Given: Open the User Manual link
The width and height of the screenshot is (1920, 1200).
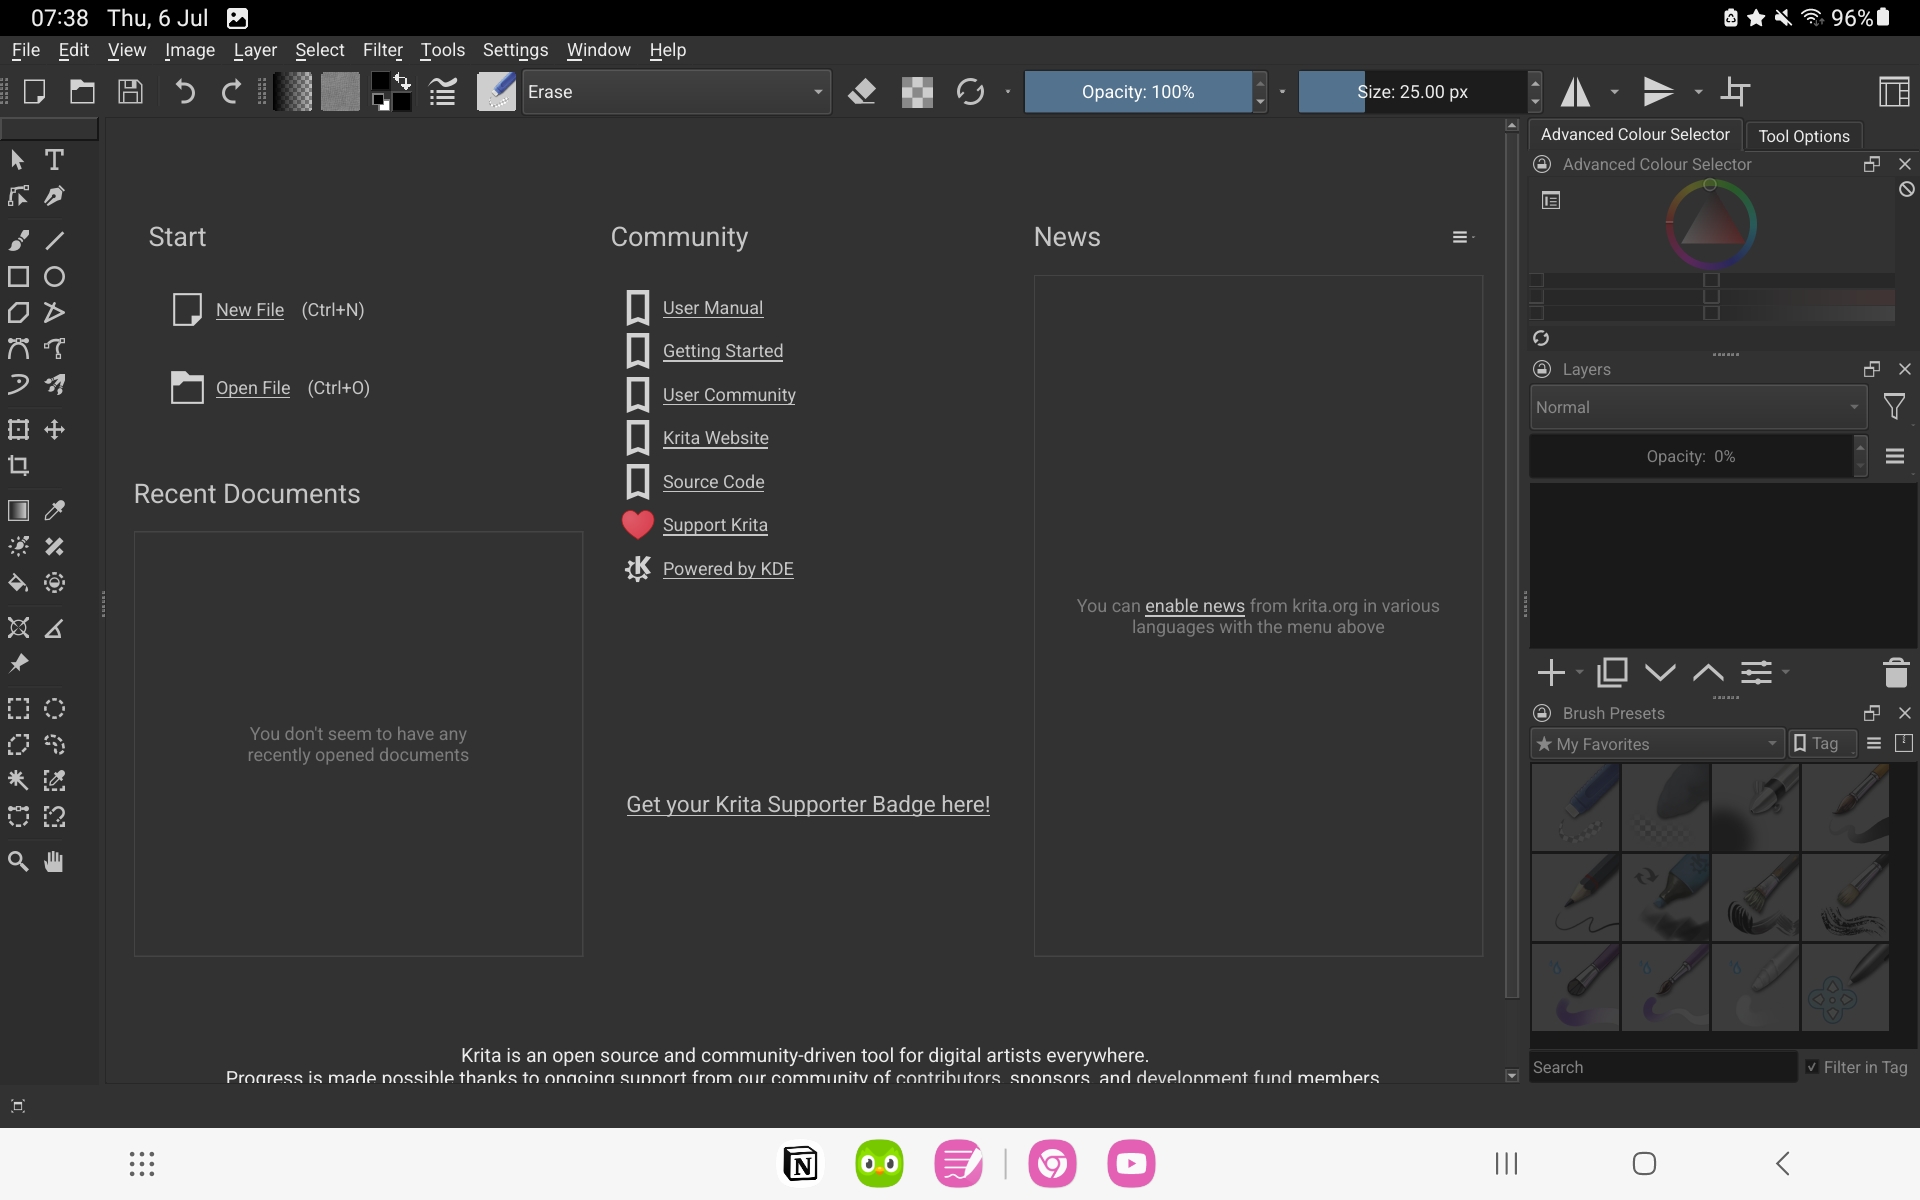Looking at the screenshot, I should coord(713,308).
